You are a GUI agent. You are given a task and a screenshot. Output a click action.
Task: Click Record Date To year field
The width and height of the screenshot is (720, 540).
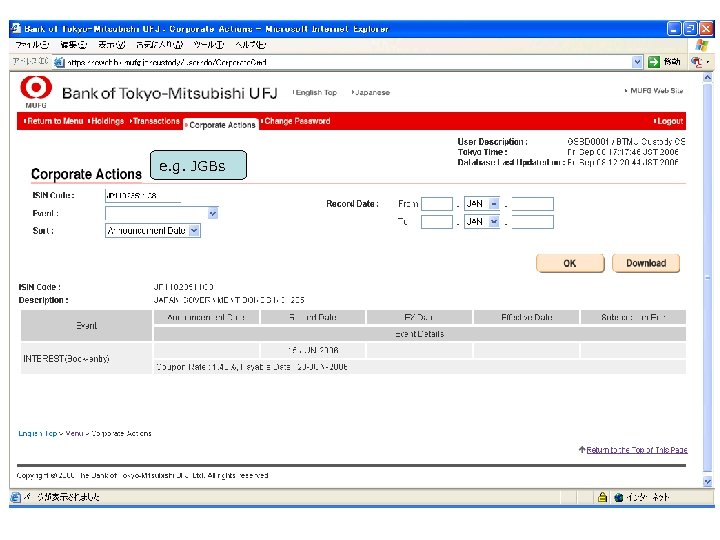533,222
